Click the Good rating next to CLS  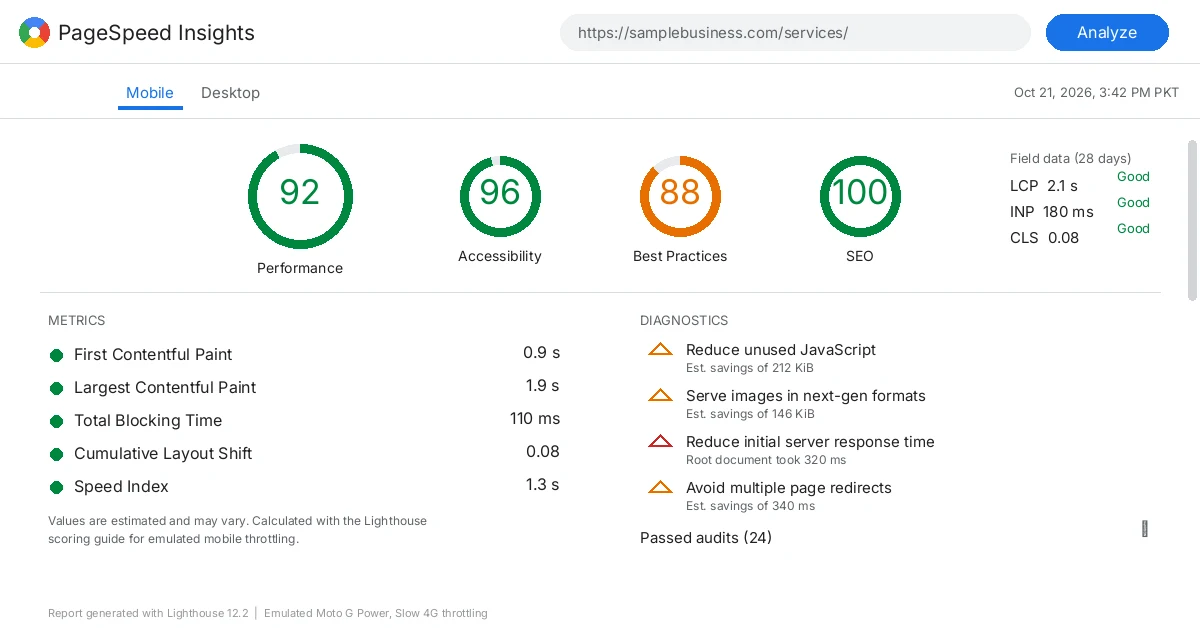tap(1133, 229)
